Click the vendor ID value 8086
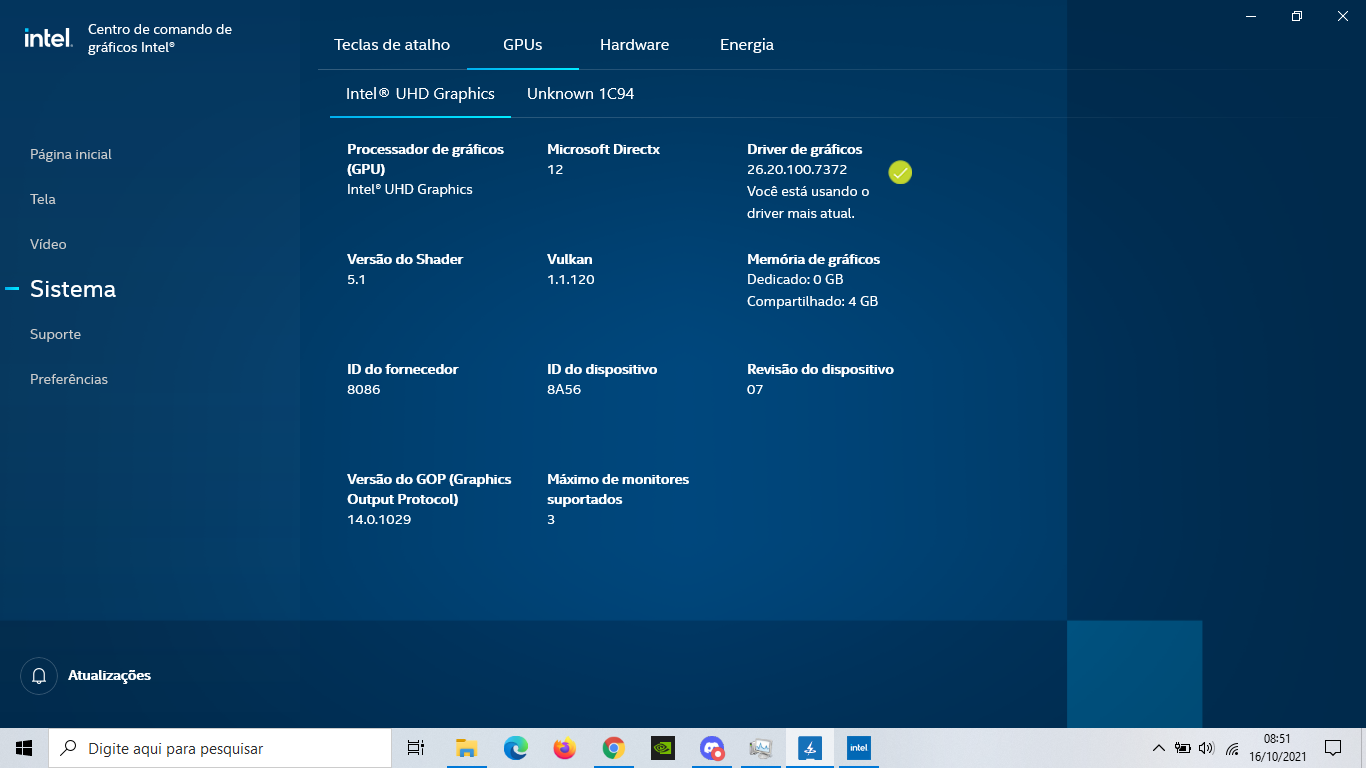The image size is (1366, 768). pyautogui.click(x=364, y=390)
